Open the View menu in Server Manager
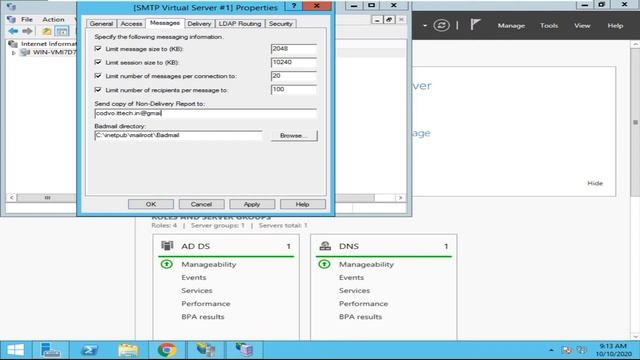 [582, 25]
